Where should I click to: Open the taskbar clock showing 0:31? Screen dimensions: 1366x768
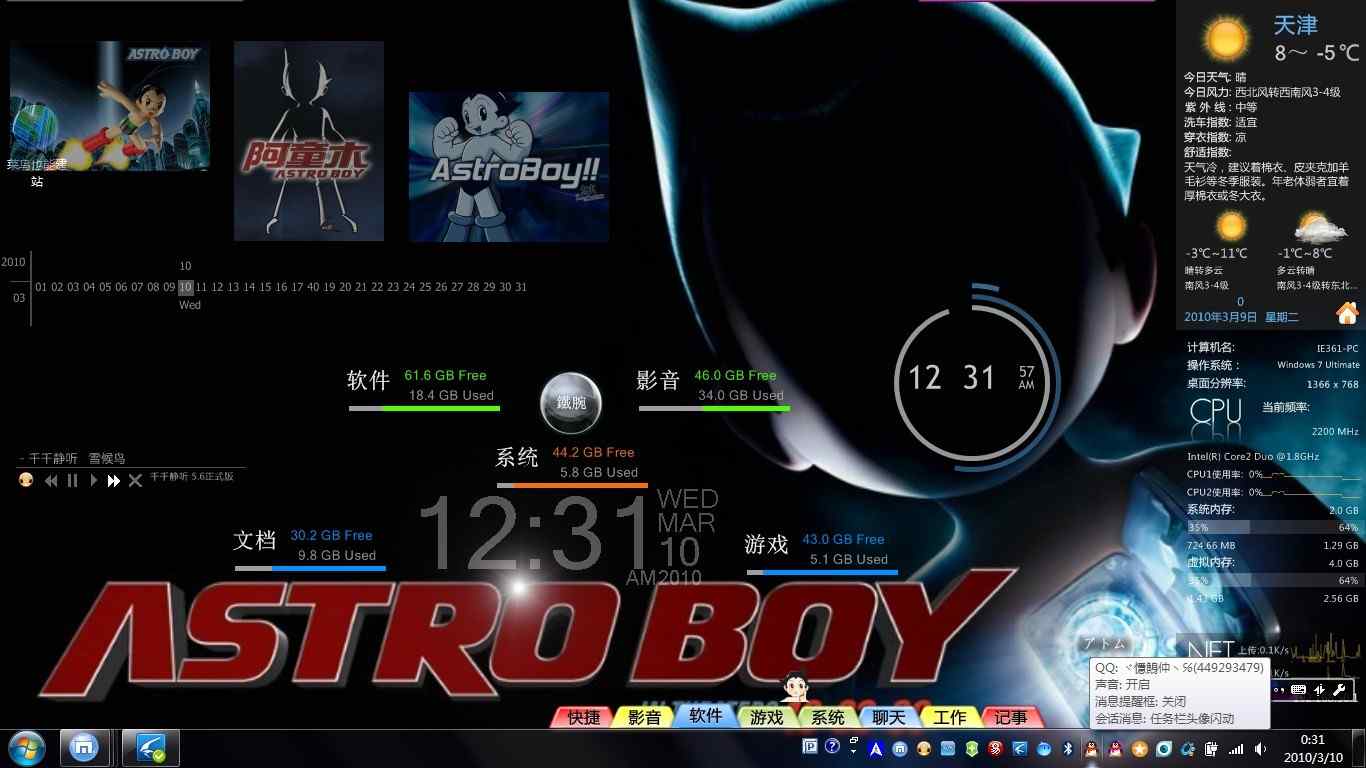(x=1311, y=748)
